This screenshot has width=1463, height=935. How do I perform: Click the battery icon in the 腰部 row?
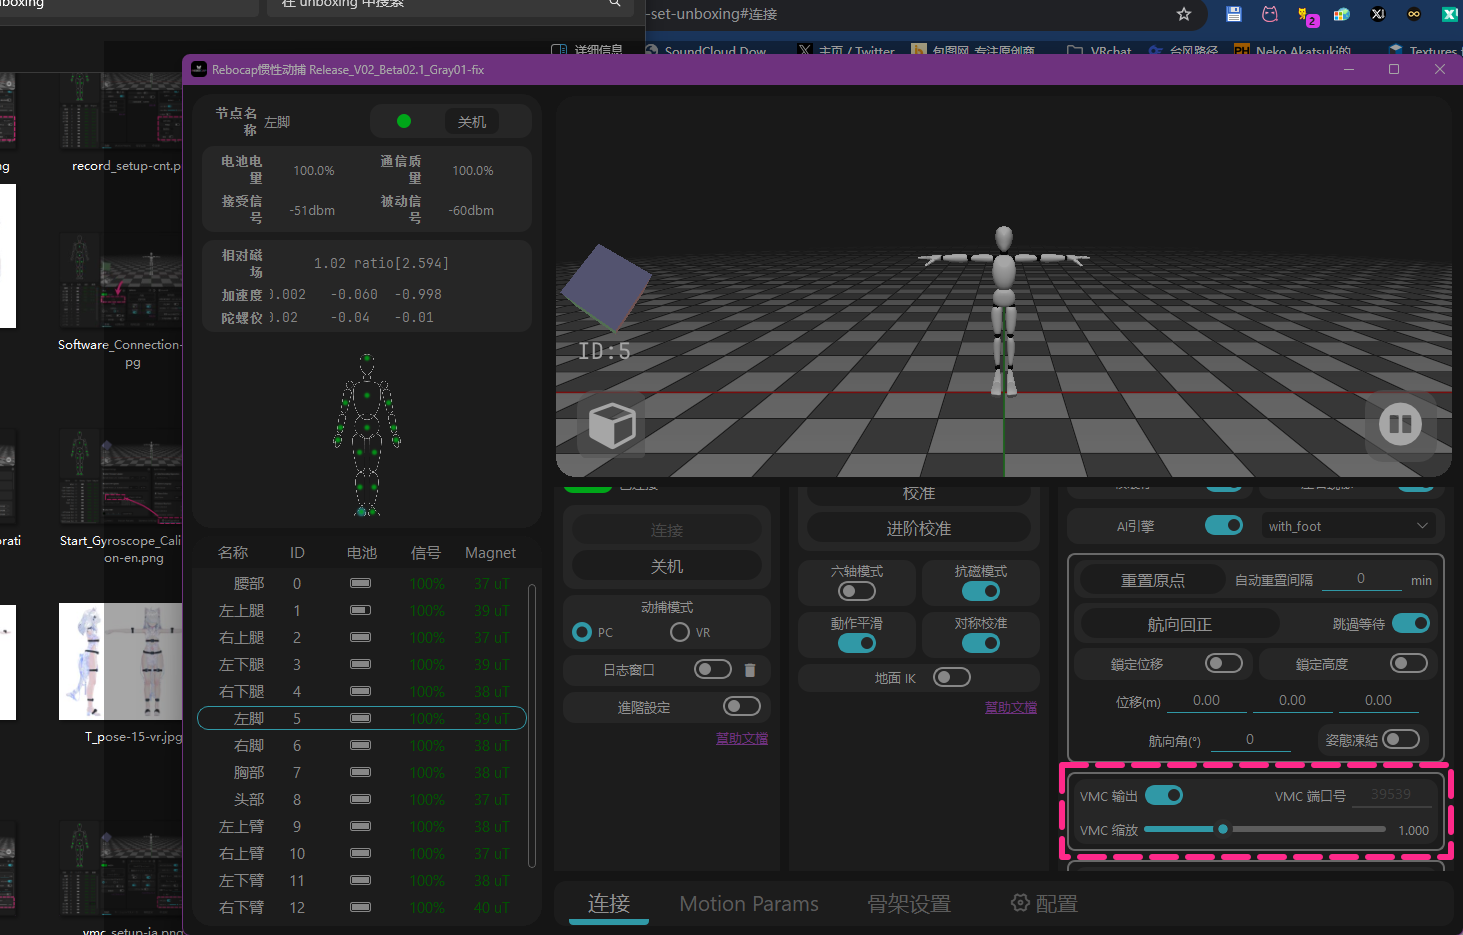click(x=360, y=583)
